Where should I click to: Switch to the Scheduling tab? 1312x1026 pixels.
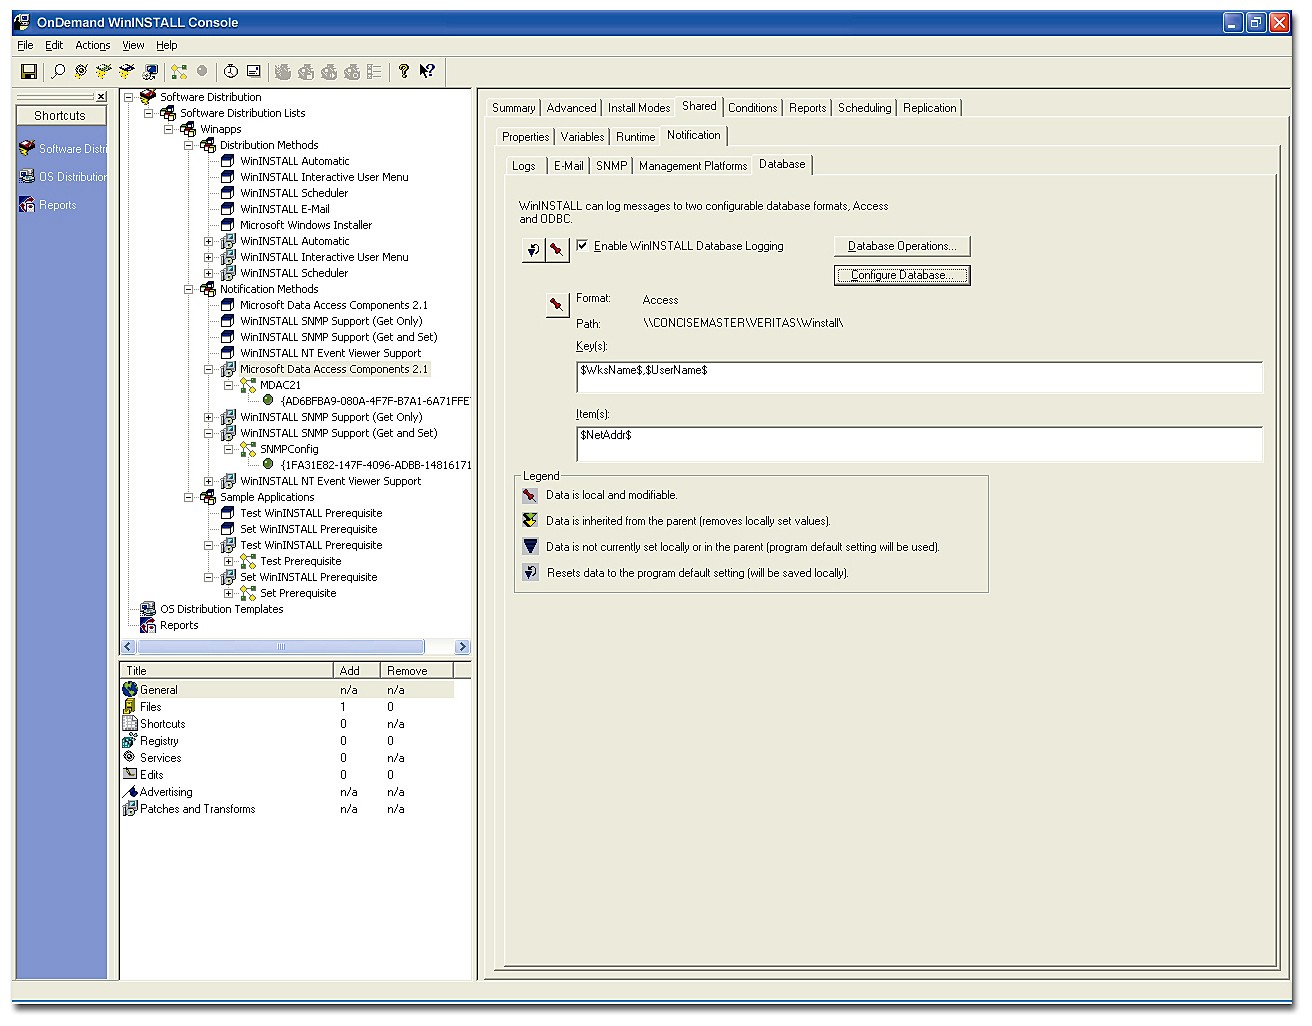(x=864, y=108)
